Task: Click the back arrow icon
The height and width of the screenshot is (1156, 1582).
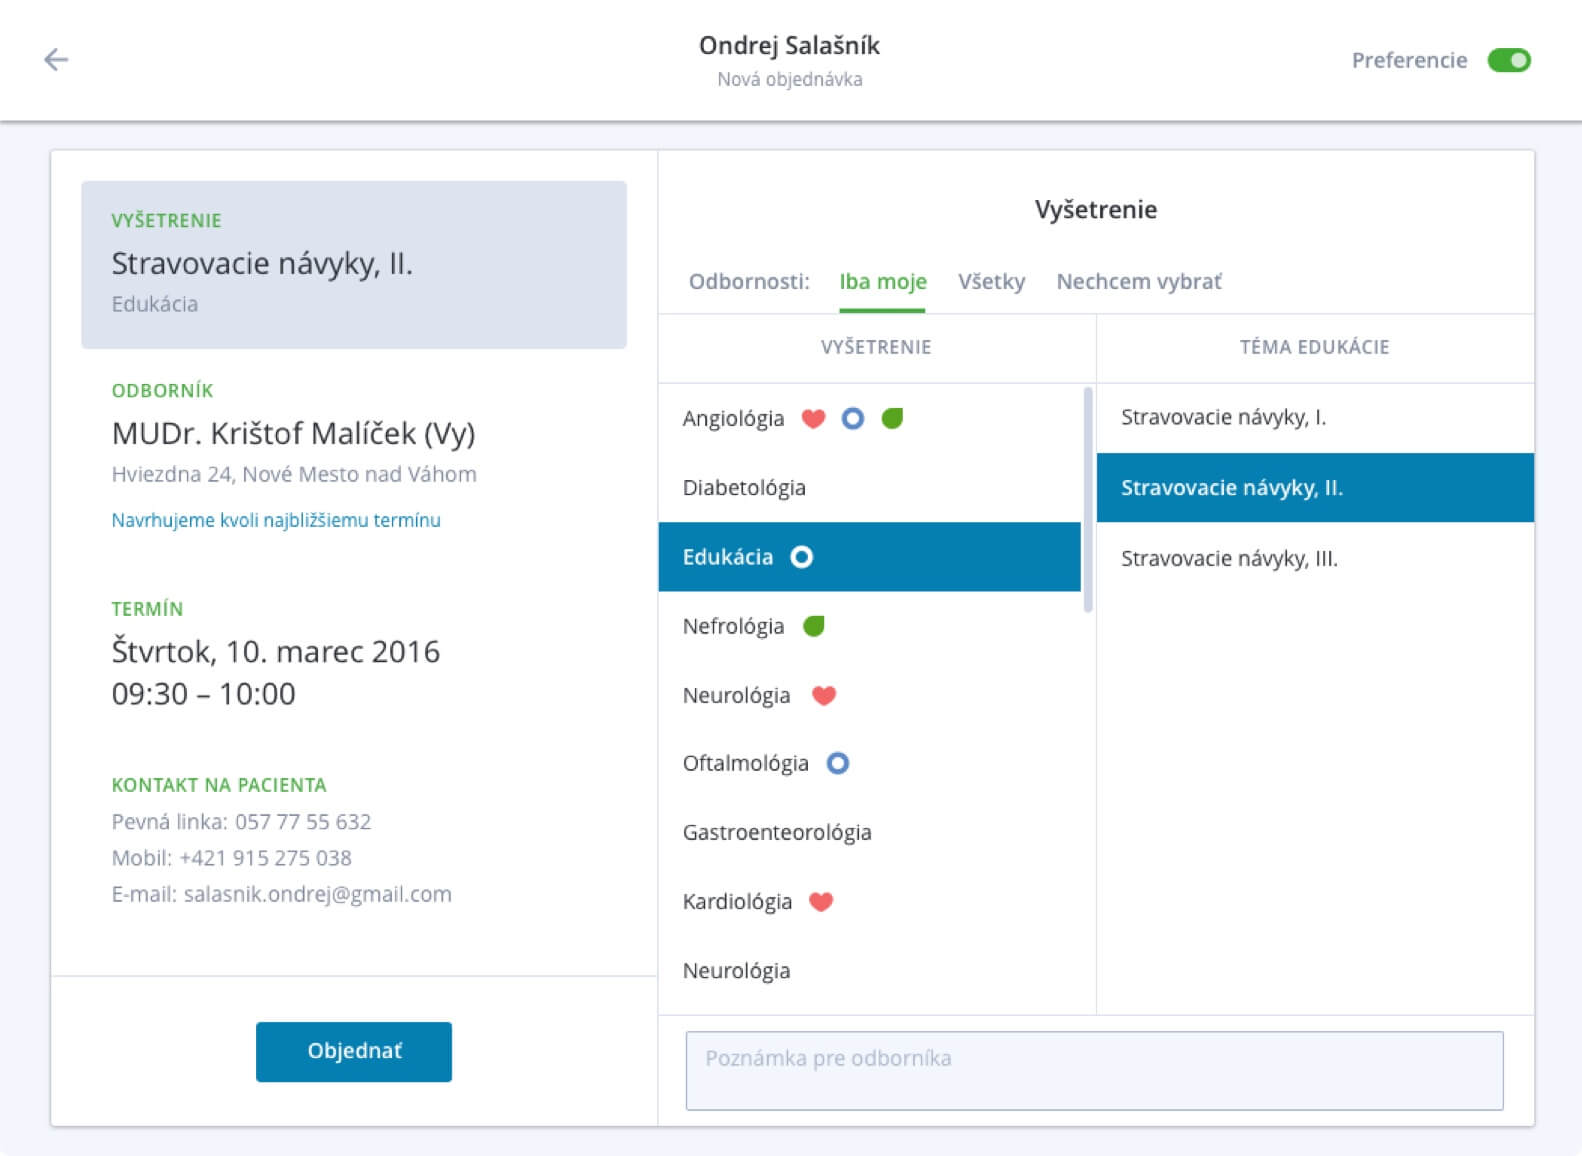Action: coord(56,60)
